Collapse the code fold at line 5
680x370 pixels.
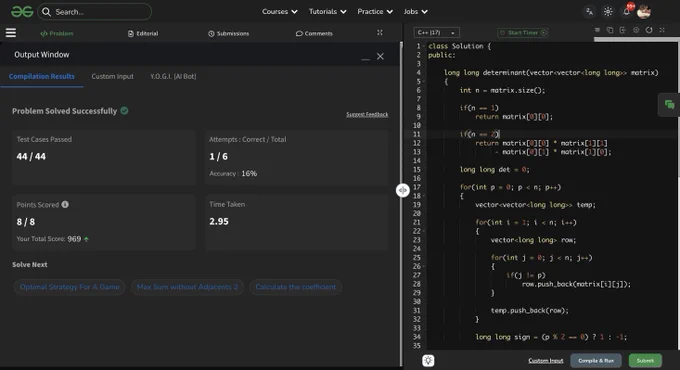[424, 82]
